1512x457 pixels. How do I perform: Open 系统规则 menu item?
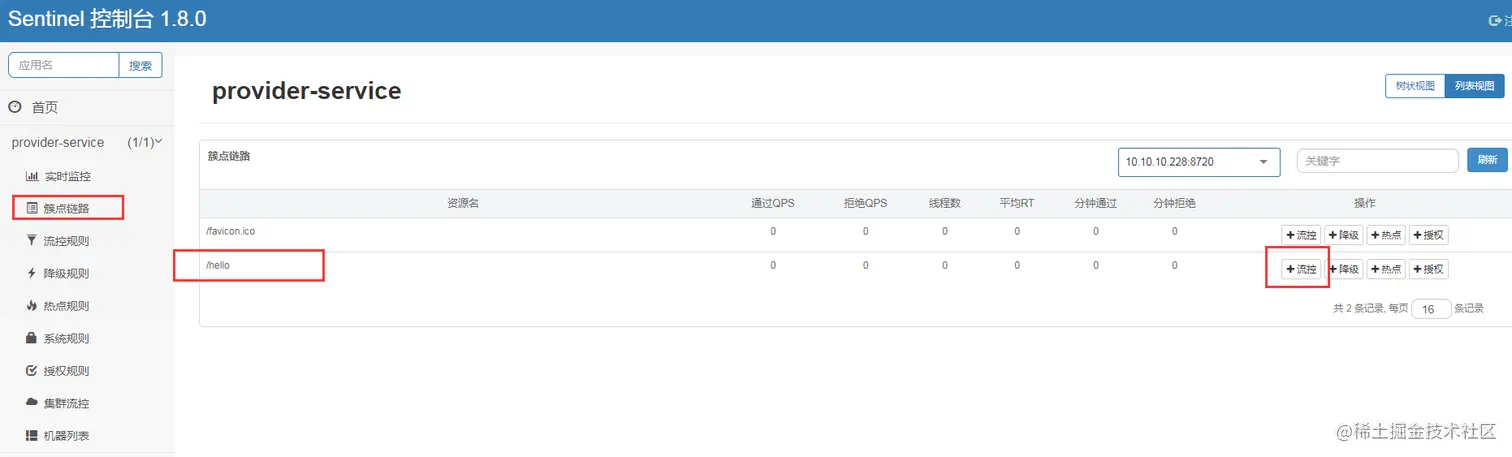(67, 338)
